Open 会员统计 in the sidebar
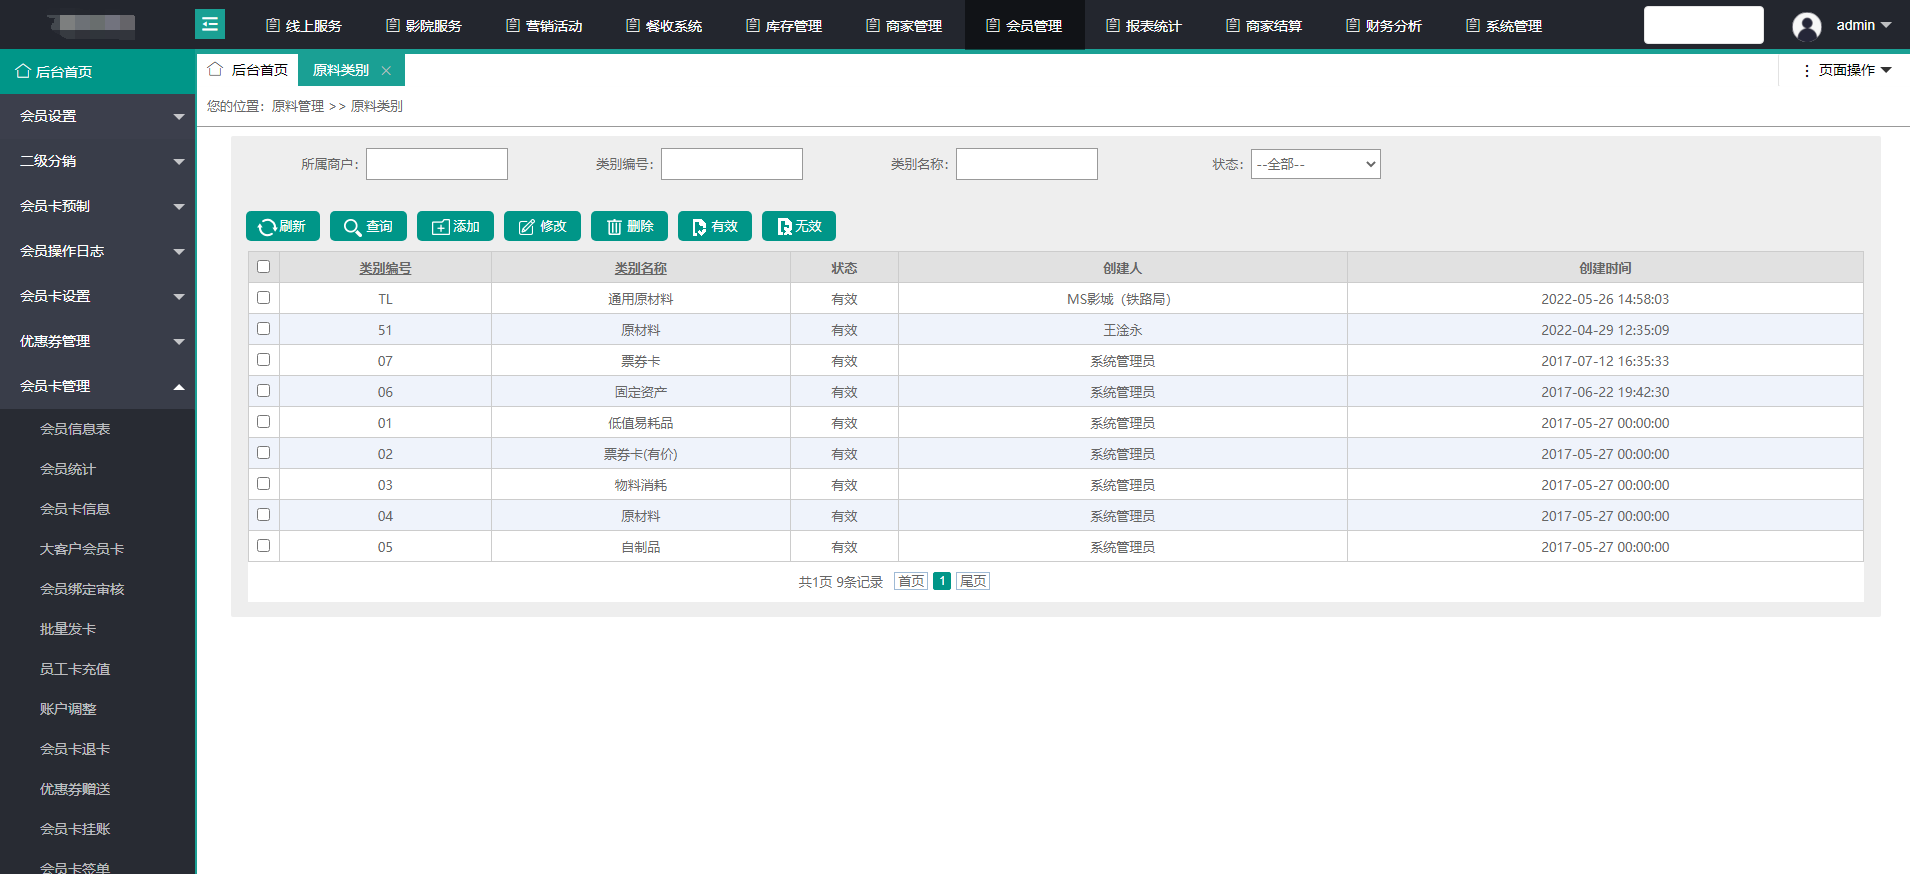This screenshot has width=1910, height=874. [x=68, y=469]
